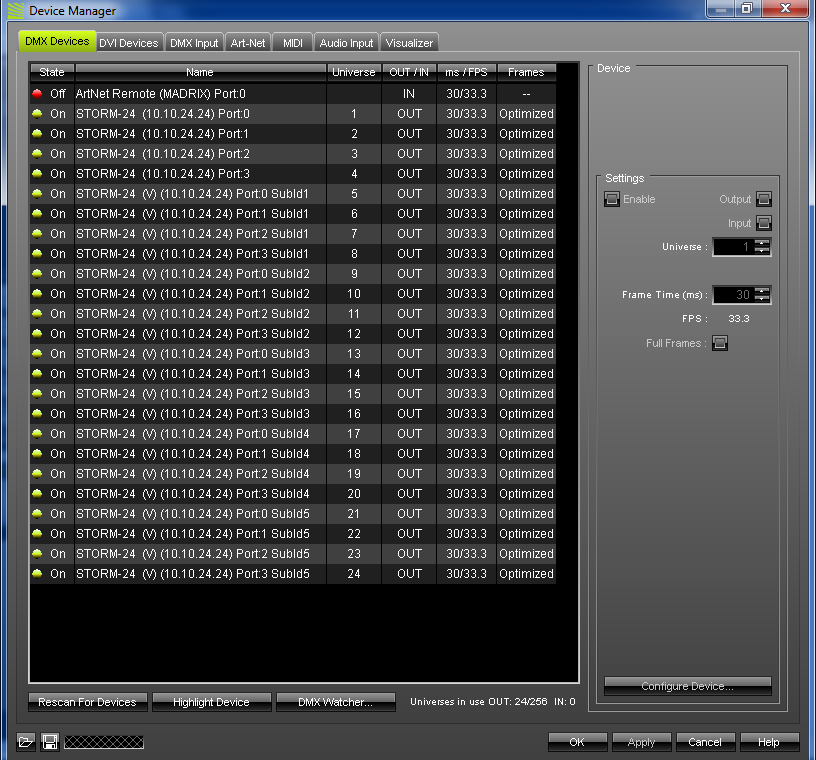Select STORM-24 (V) Port:2 SubId5 row
Image resolution: width=816 pixels, height=760 pixels.
(x=293, y=553)
